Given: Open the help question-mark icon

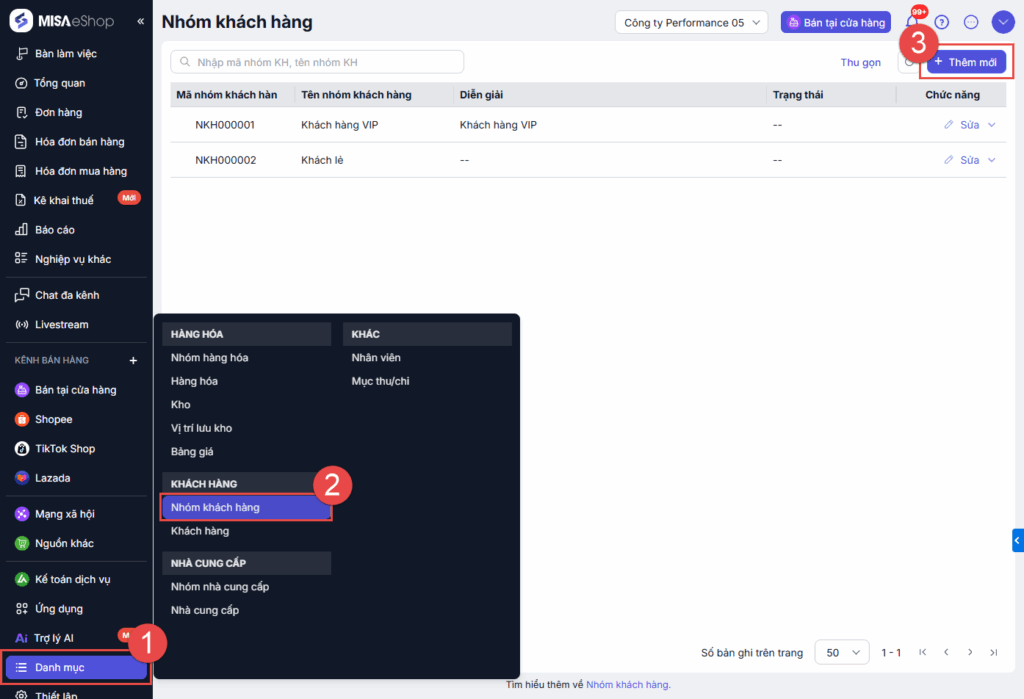Looking at the screenshot, I should tap(942, 22).
